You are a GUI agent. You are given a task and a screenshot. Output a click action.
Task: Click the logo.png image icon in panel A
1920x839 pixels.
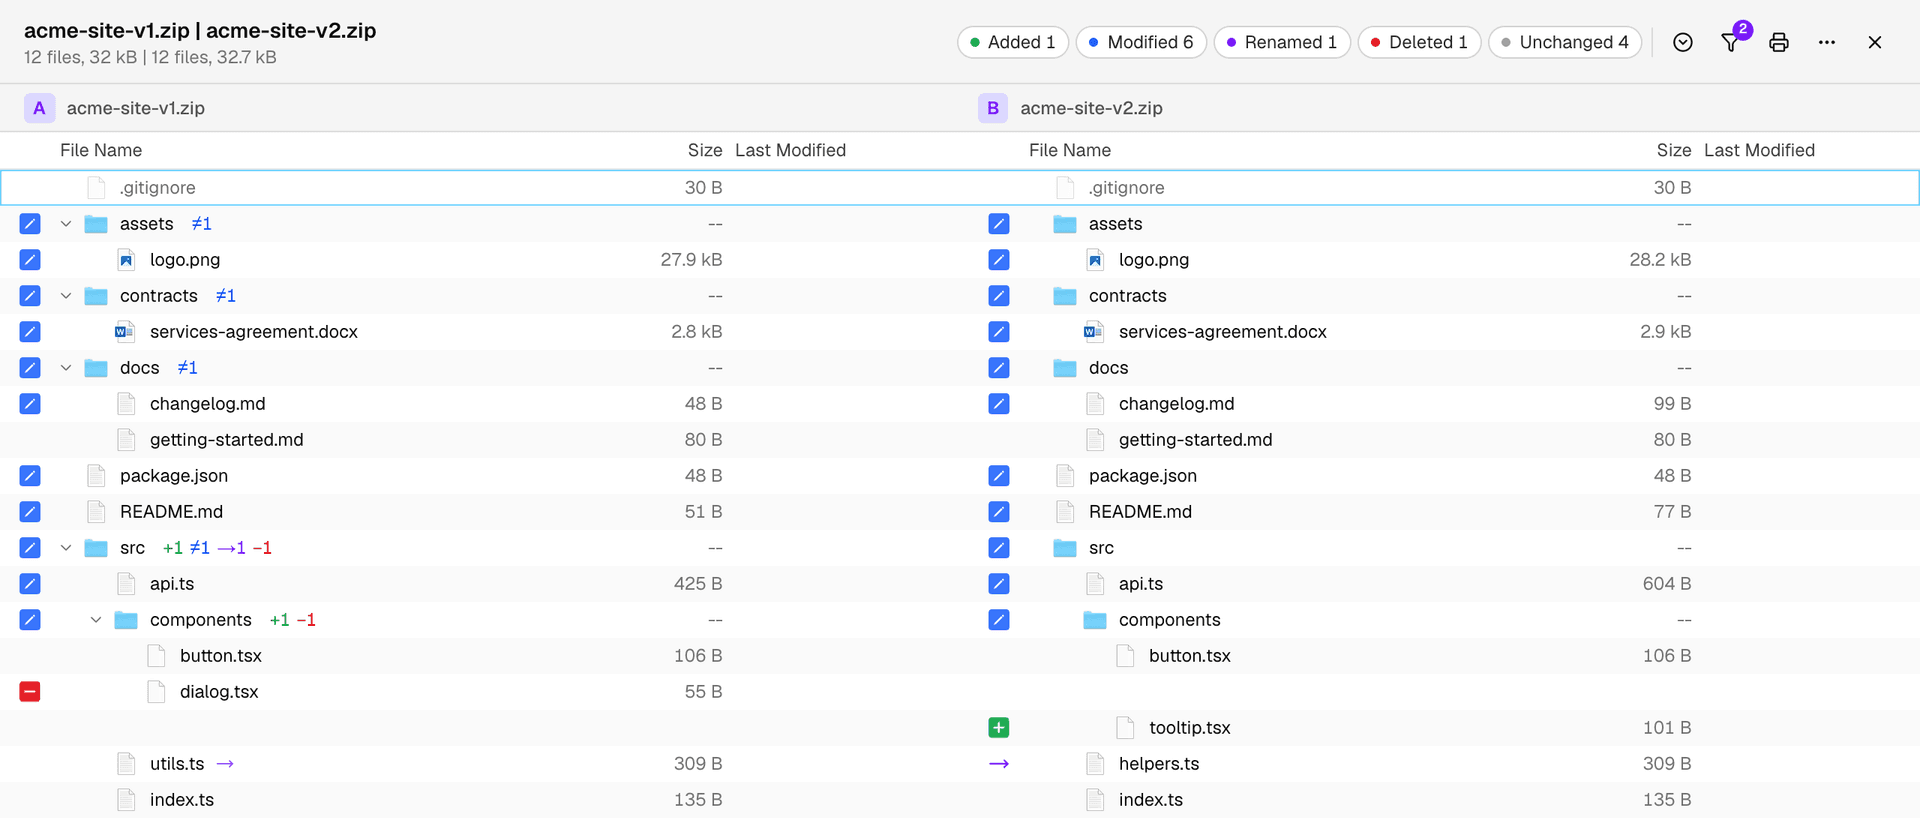pos(125,259)
